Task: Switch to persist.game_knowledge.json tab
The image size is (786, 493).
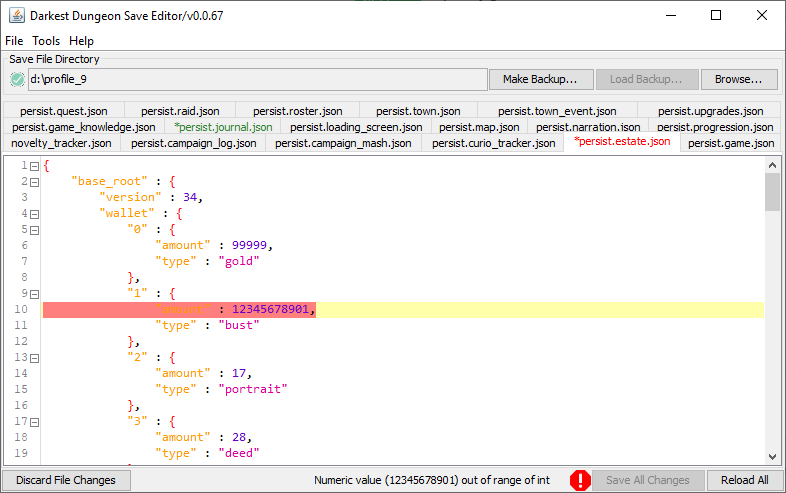Action: 84,127
